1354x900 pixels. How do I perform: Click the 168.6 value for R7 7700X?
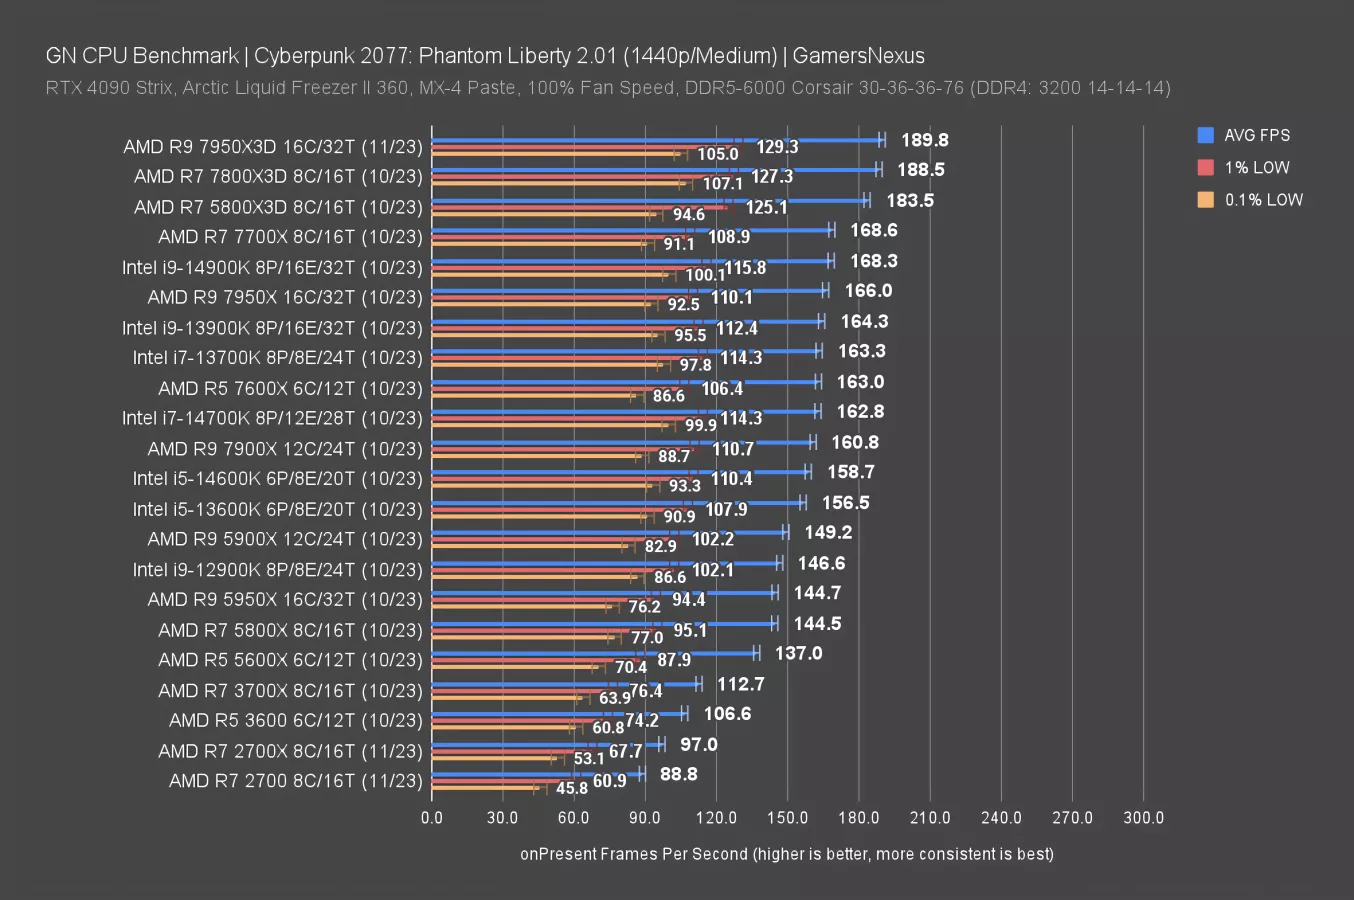tap(873, 230)
